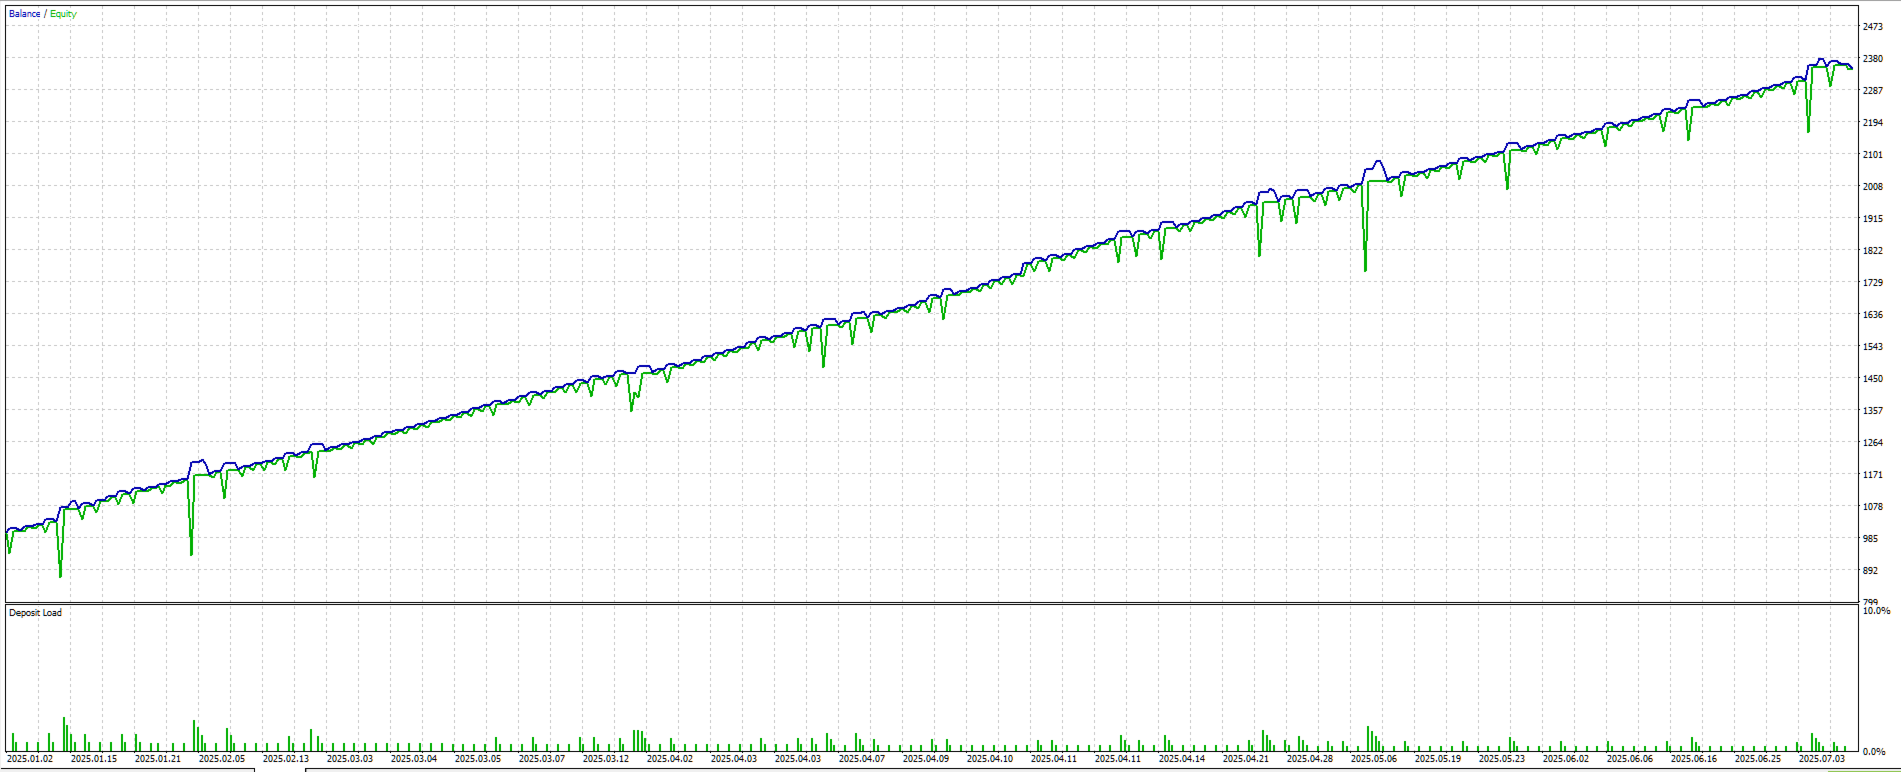This screenshot has height=772, width=1901.
Task: Click the 2025.01.21 date label
Action: (158, 759)
